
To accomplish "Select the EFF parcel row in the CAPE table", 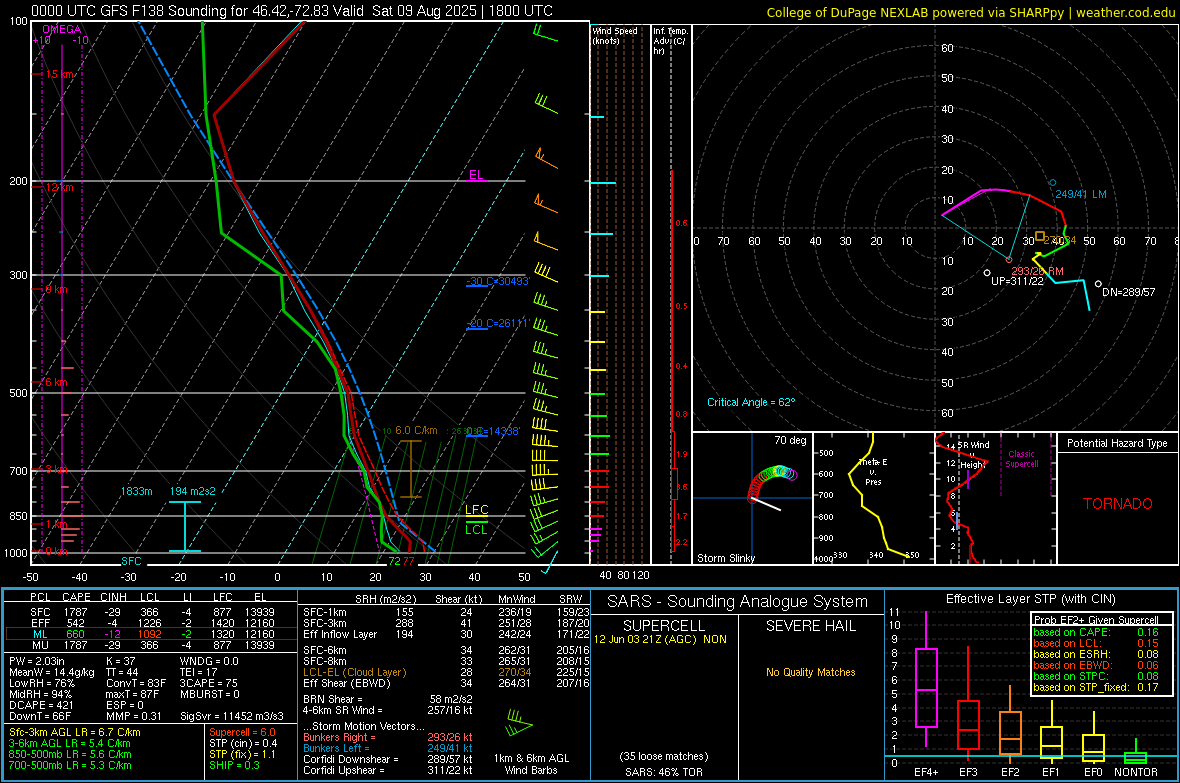I will pos(151,623).
